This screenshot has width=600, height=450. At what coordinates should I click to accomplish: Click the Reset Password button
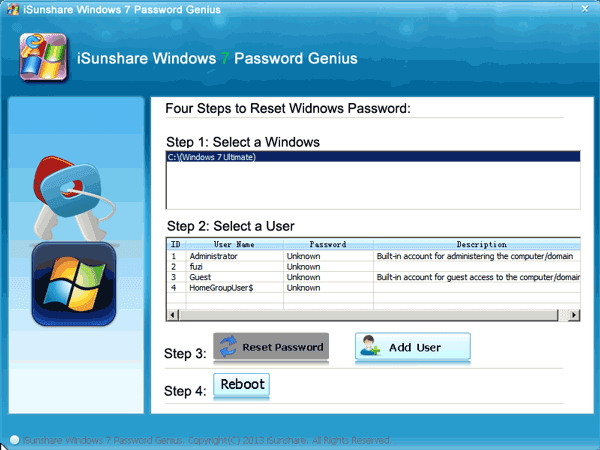pyautogui.click(x=271, y=347)
